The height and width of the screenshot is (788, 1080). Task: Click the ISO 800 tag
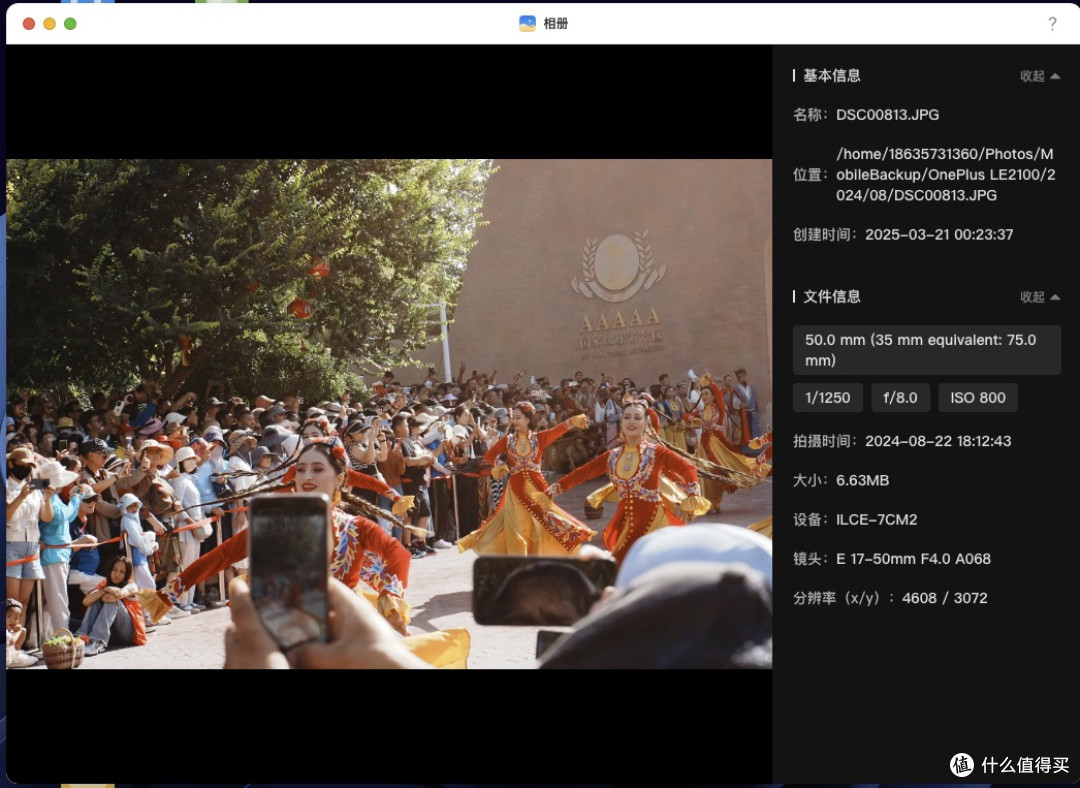[x=977, y=397]
